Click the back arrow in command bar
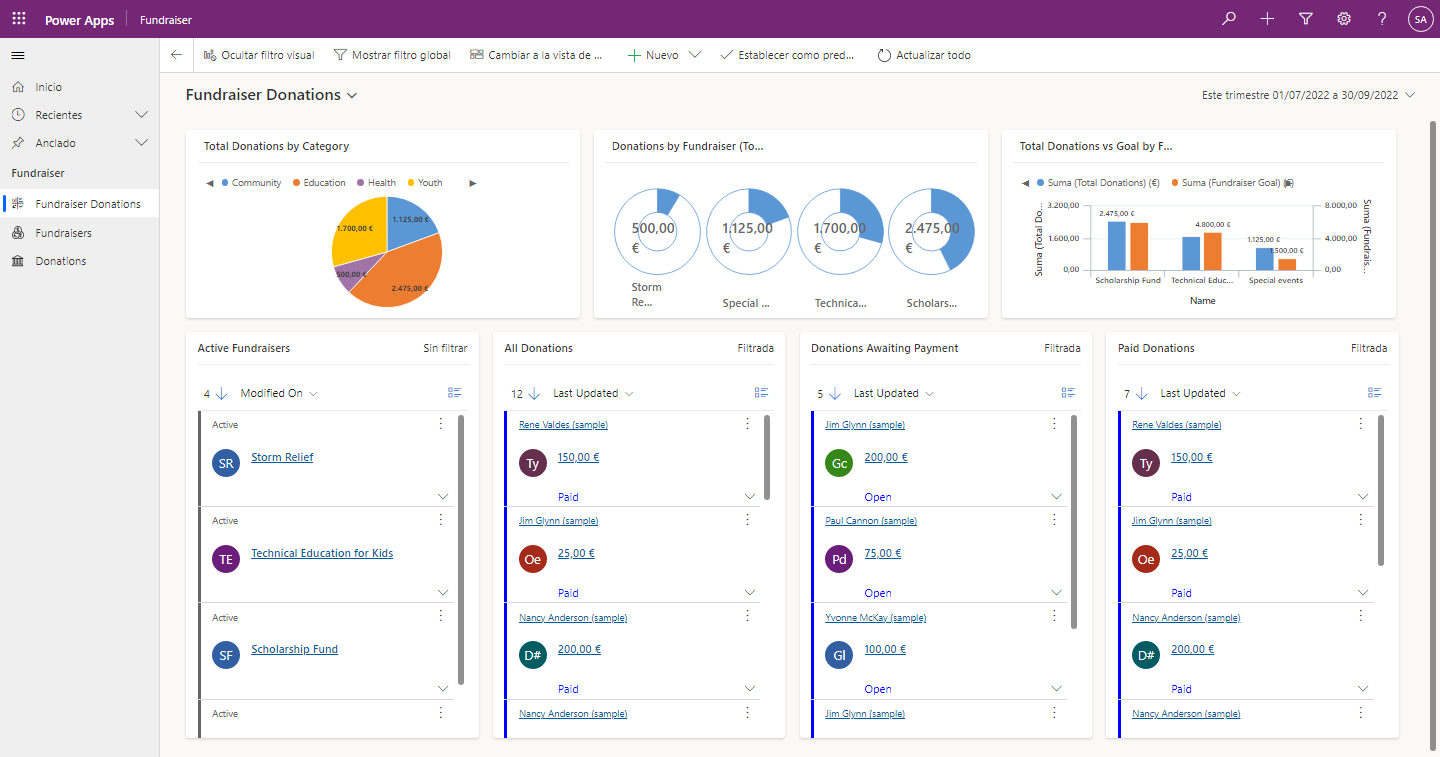Viewport: 1440px width, 757px height. tap(177, 55)
